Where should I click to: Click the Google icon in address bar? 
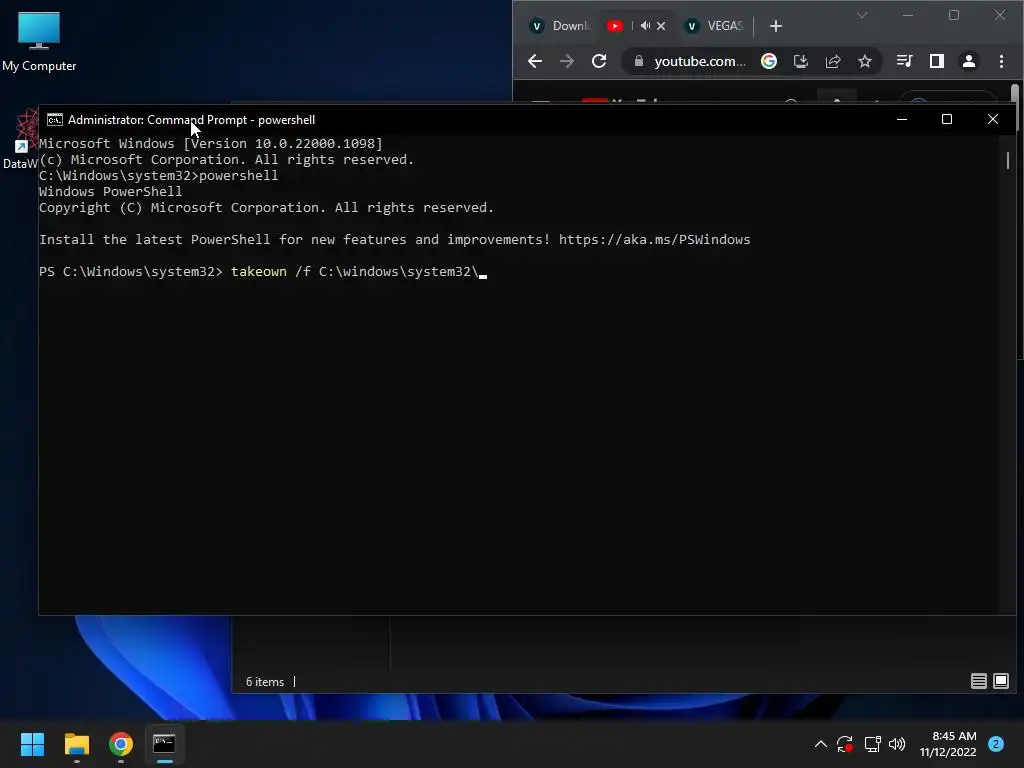[769, 61]
